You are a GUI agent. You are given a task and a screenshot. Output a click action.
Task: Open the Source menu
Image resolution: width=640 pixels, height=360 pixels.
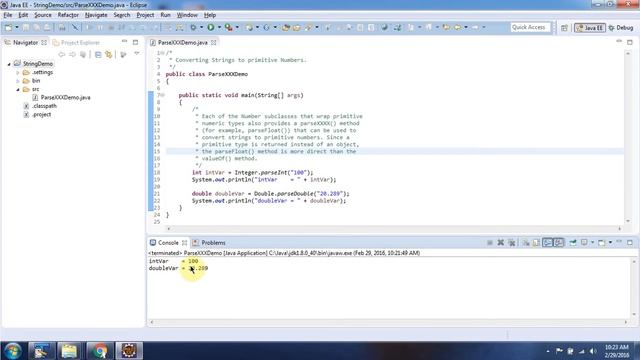42,15
